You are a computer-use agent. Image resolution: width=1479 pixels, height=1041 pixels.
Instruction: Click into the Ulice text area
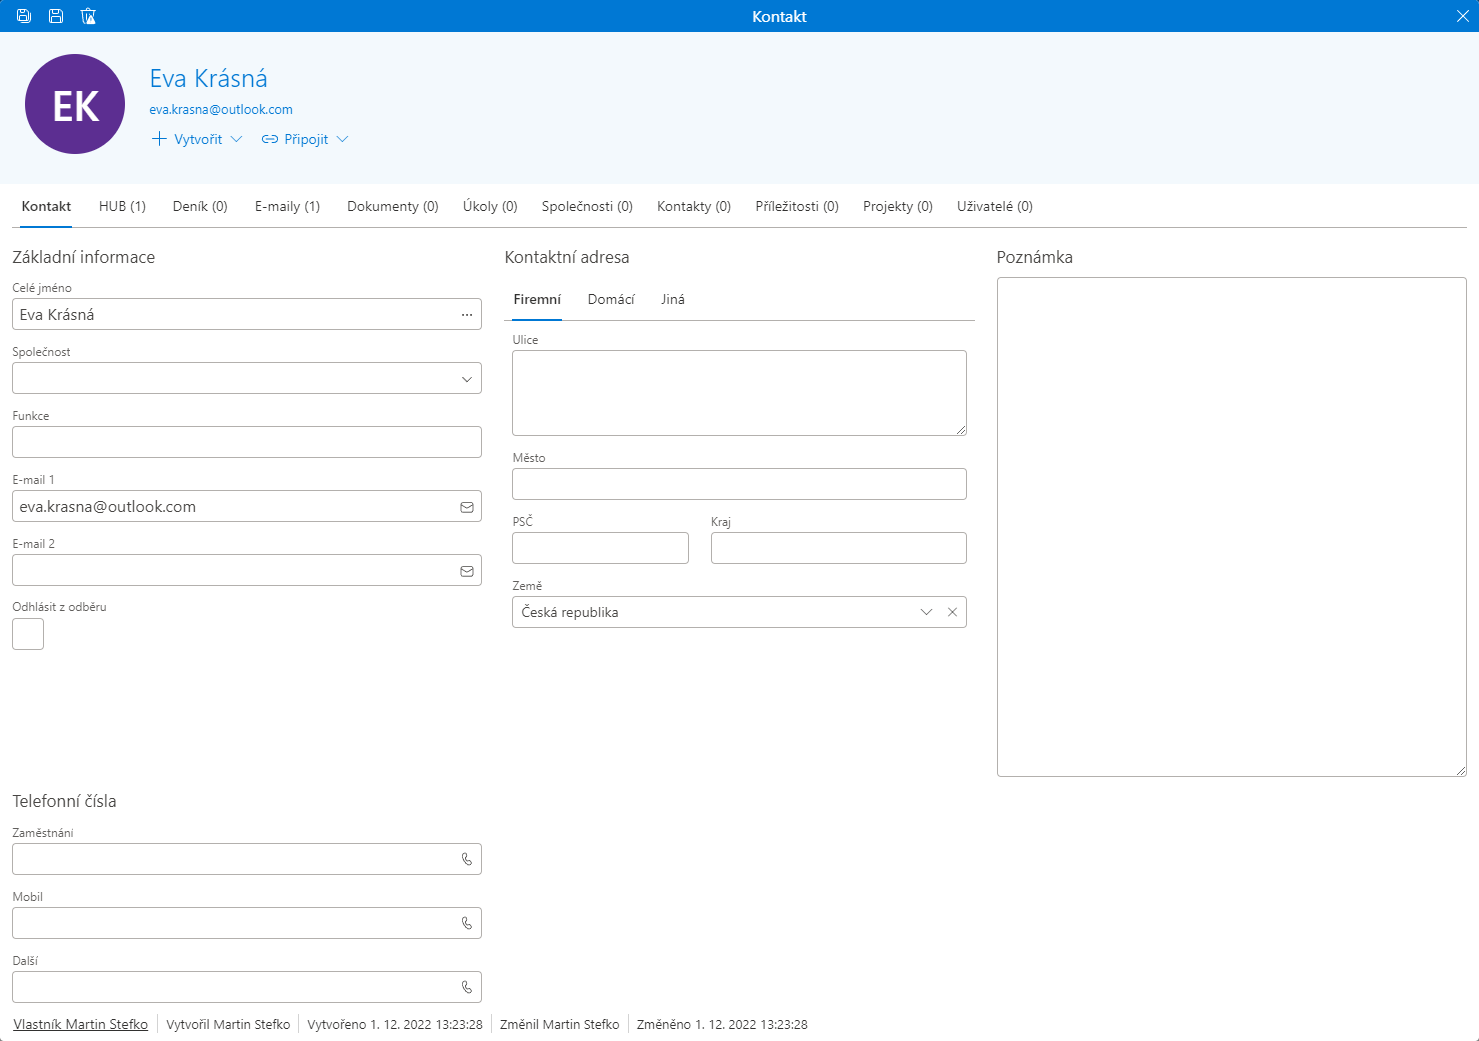(739, 393)
